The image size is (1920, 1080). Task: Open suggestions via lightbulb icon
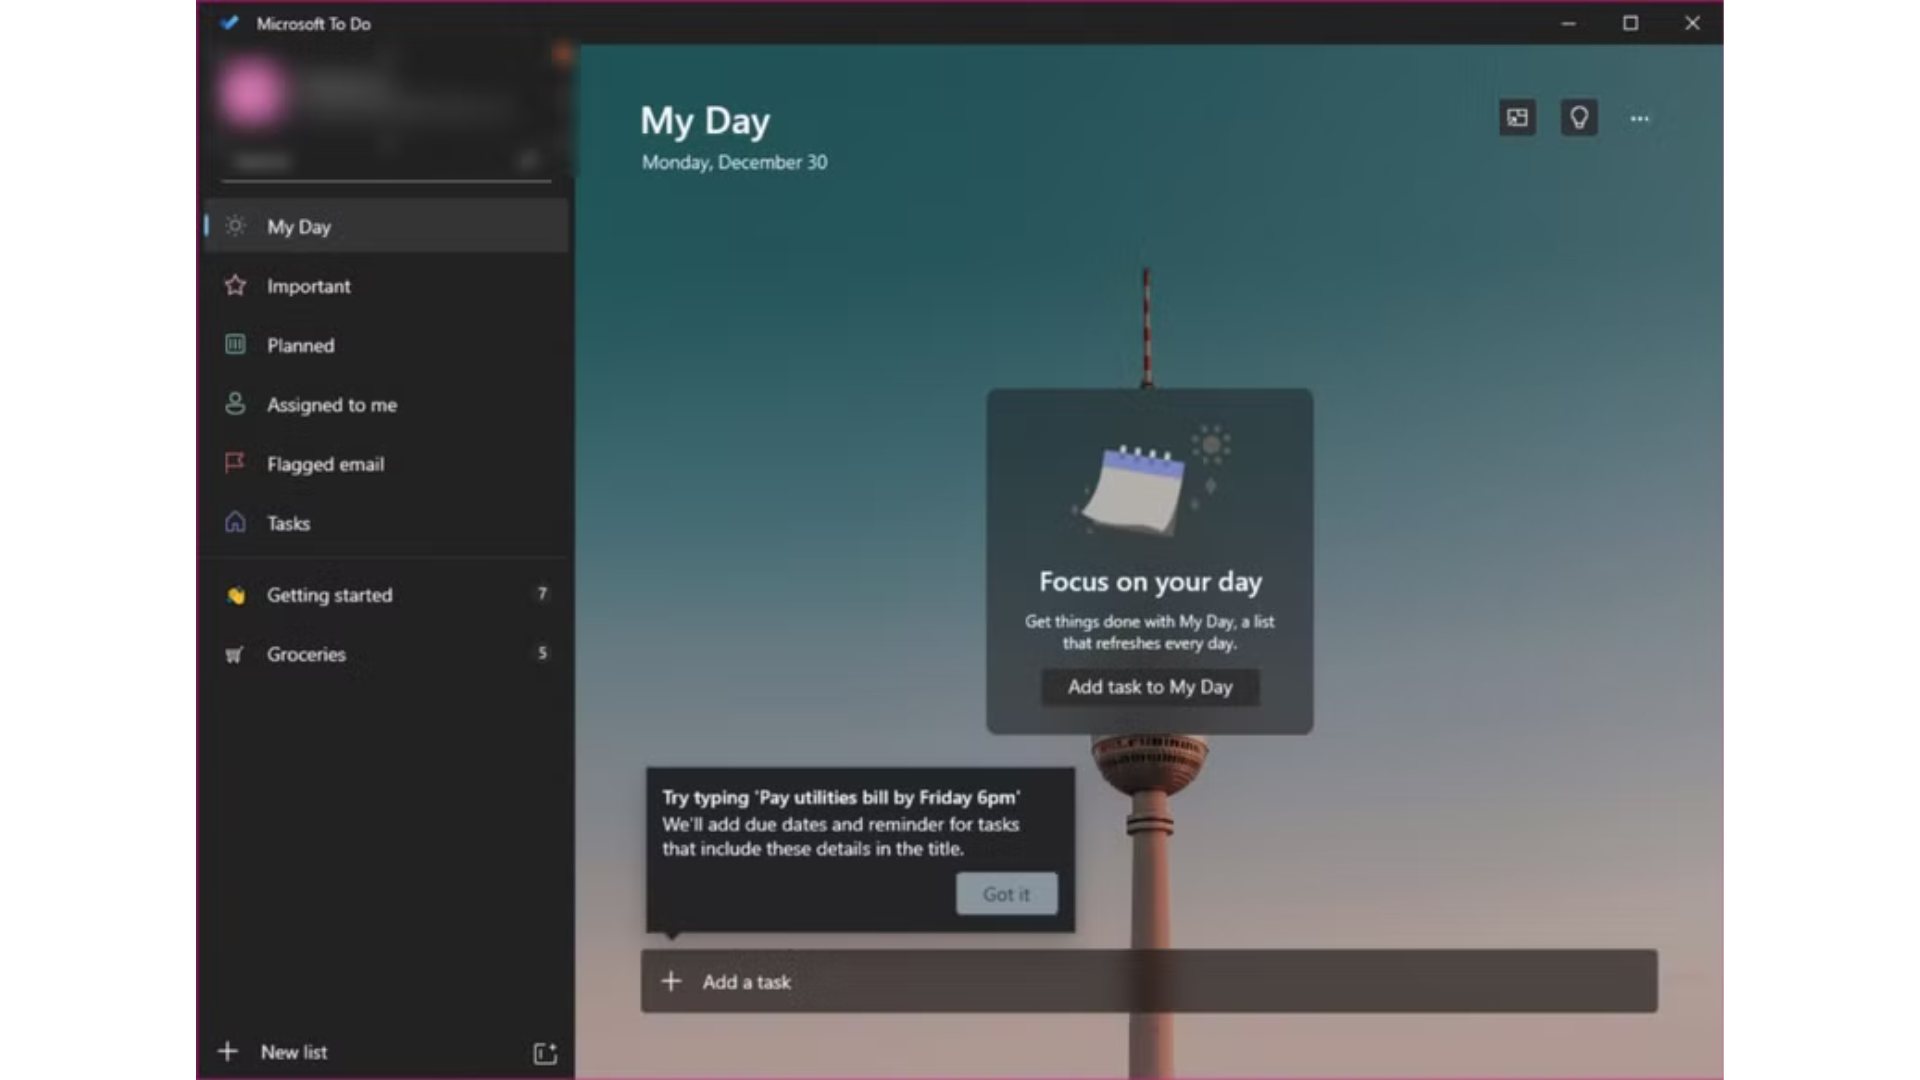(1579, 118)
